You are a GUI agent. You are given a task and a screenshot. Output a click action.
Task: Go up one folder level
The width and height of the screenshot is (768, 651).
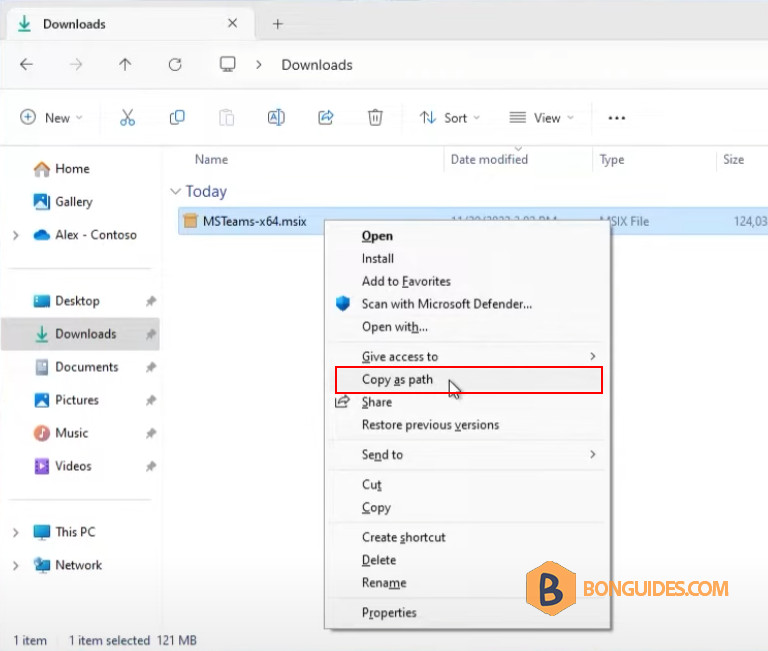[125, 64]
